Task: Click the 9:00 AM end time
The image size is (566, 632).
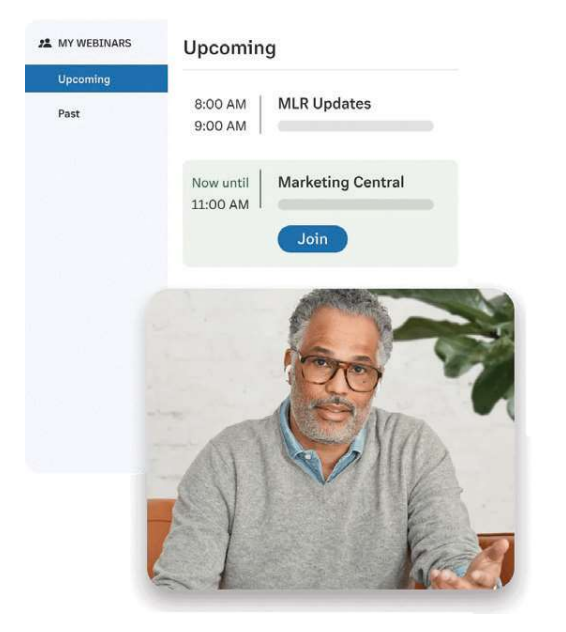Action: coord(220,126)
